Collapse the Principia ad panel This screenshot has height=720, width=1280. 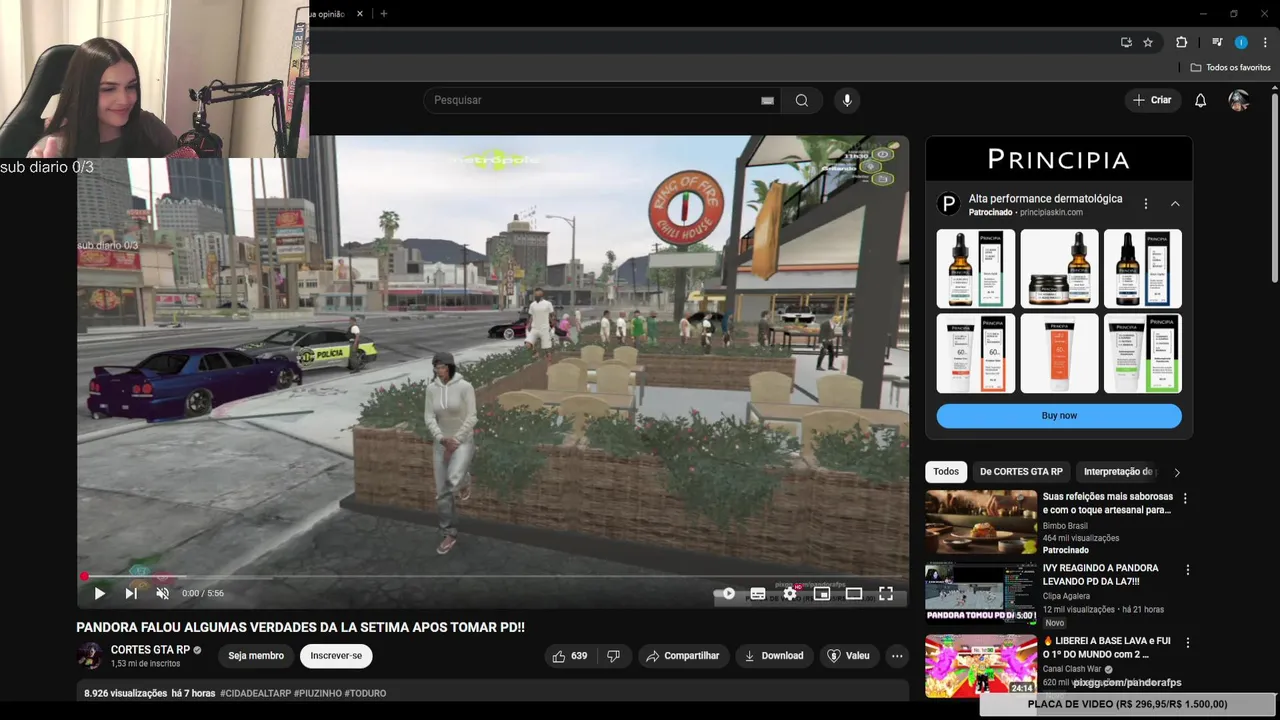click(x=1175, y=204)
